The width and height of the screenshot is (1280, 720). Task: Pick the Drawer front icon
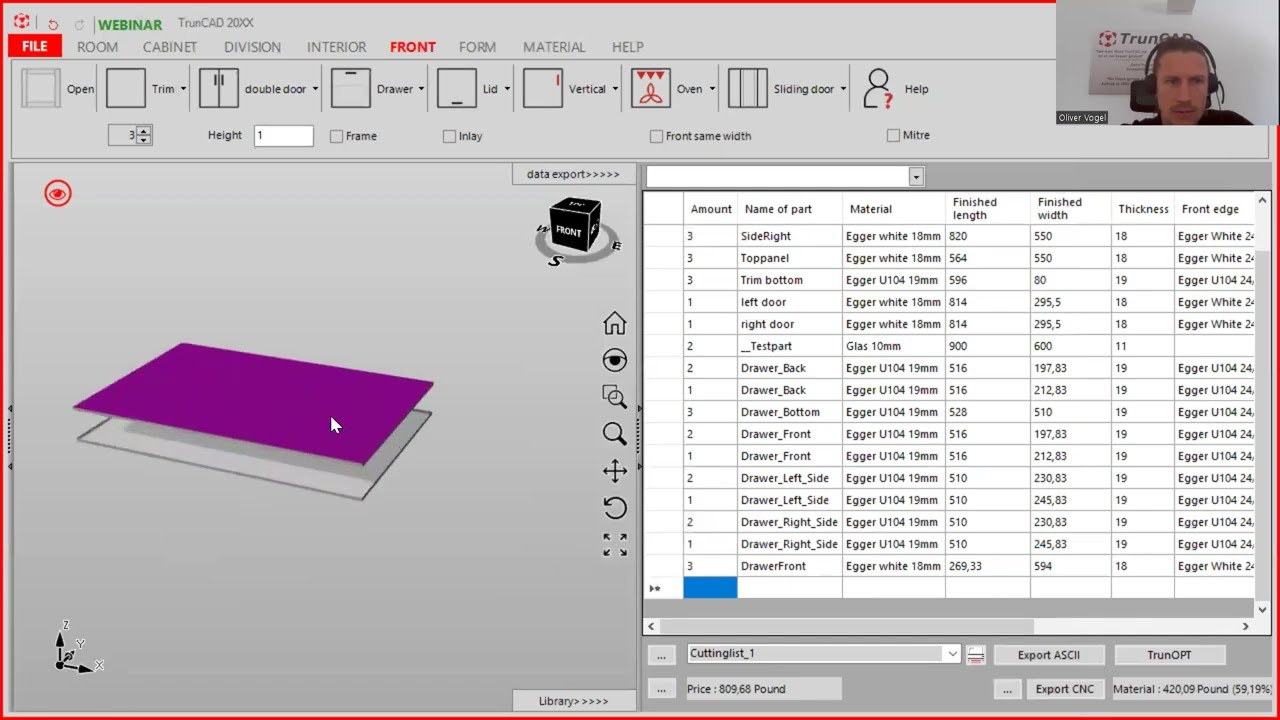click(351, 88)
